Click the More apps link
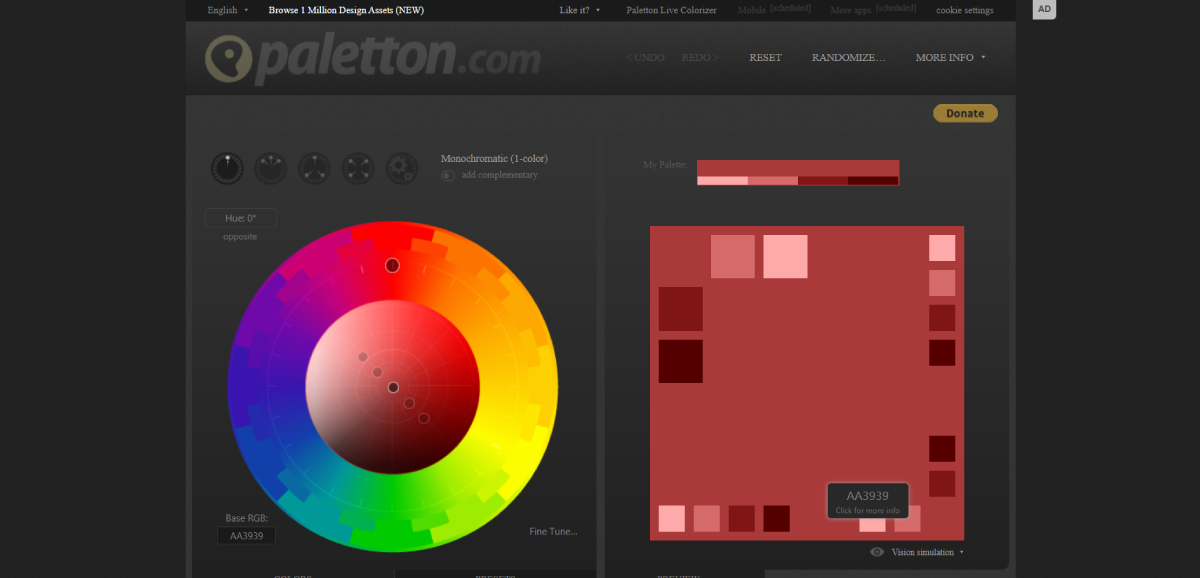The height and width of the screenshot is (578, 1200). click(x=851, y=10)
